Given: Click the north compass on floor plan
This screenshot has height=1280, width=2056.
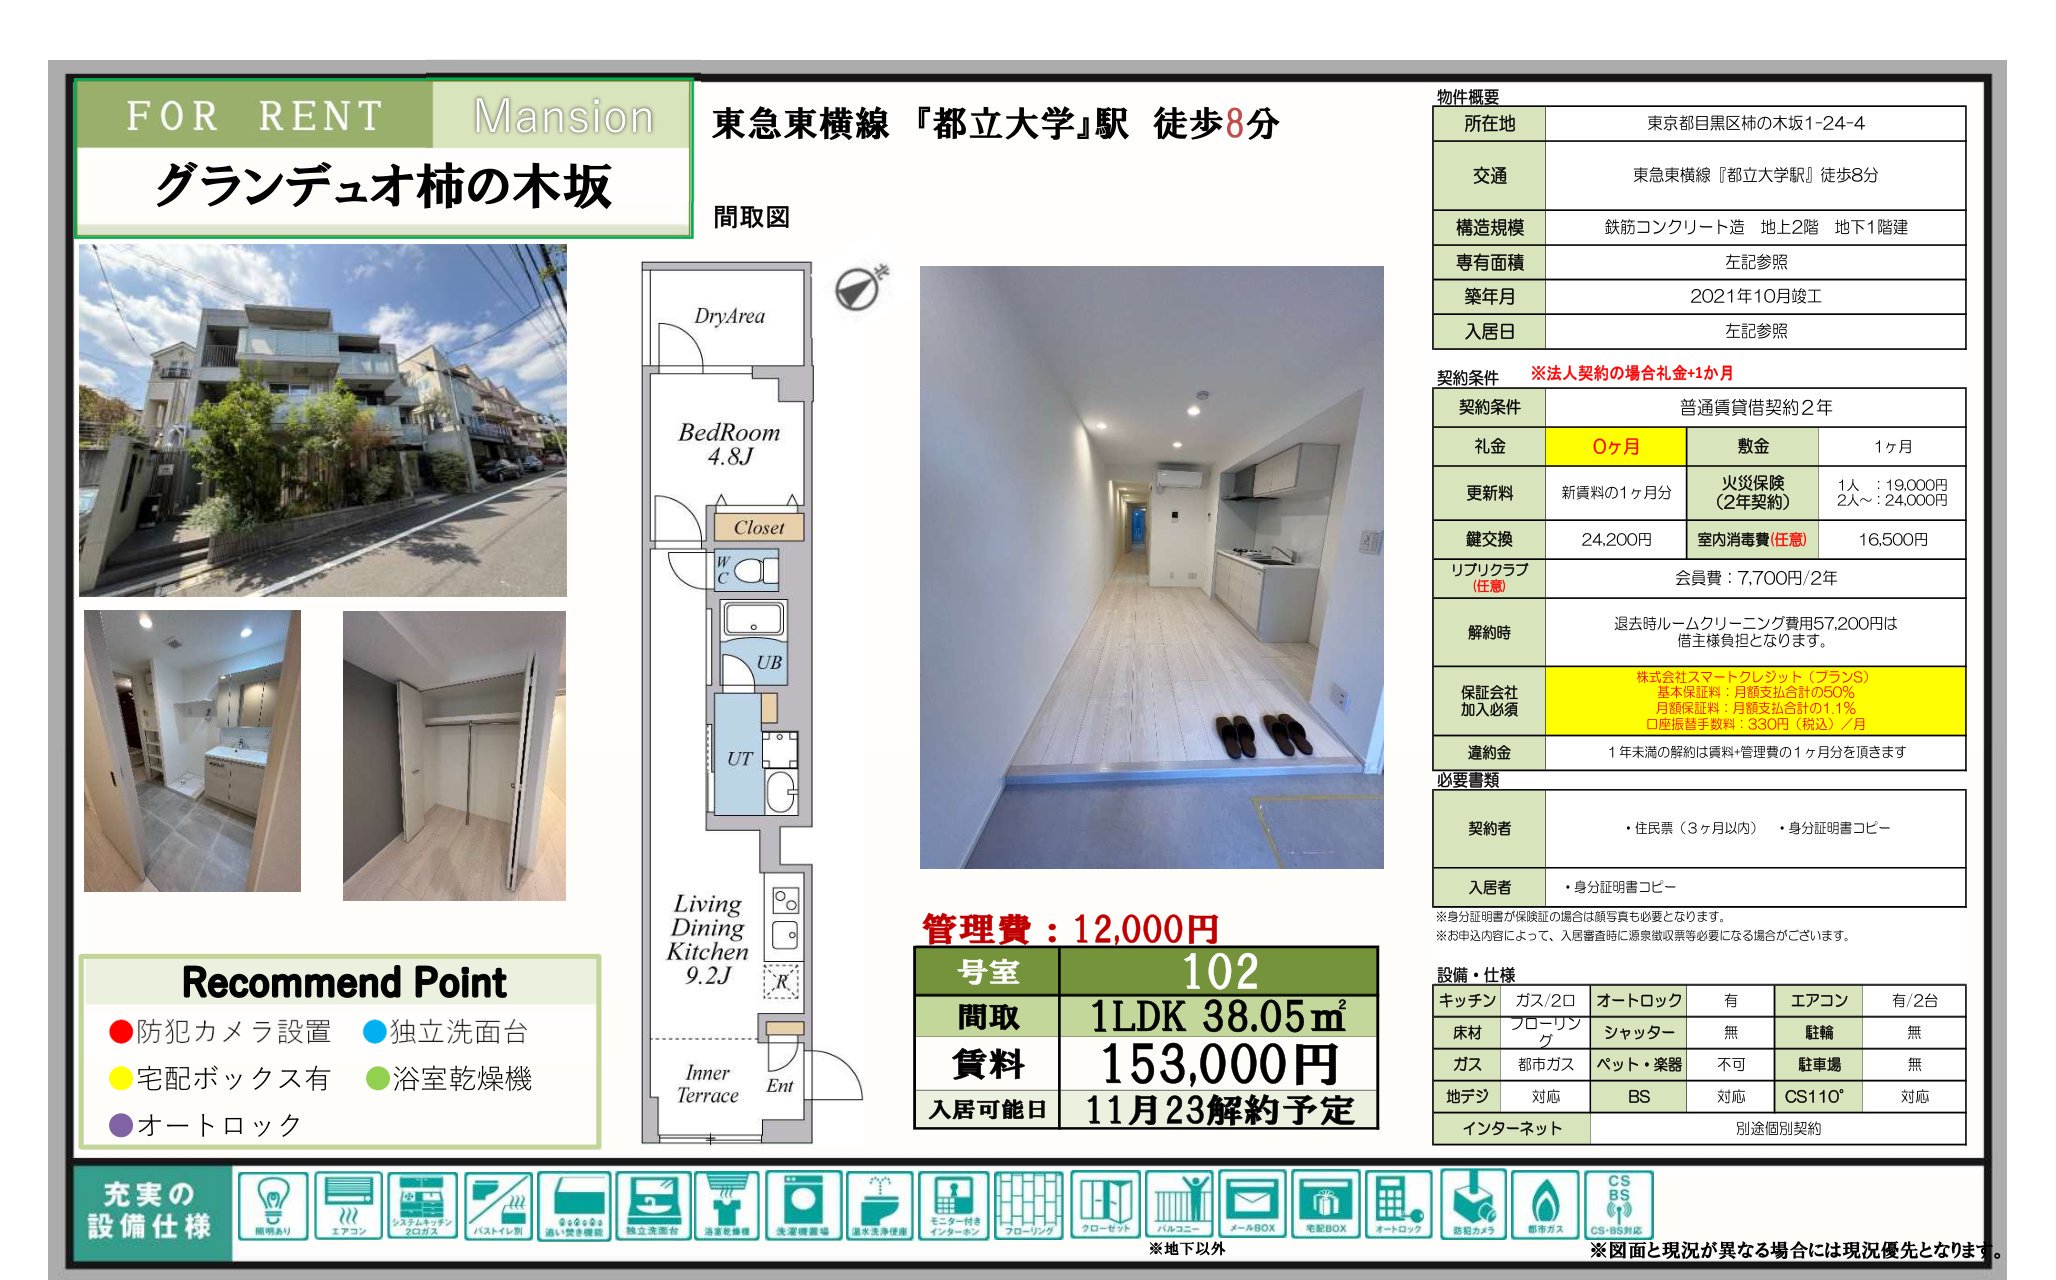Looking at the screenshot, I should click(x=858, y=290).
